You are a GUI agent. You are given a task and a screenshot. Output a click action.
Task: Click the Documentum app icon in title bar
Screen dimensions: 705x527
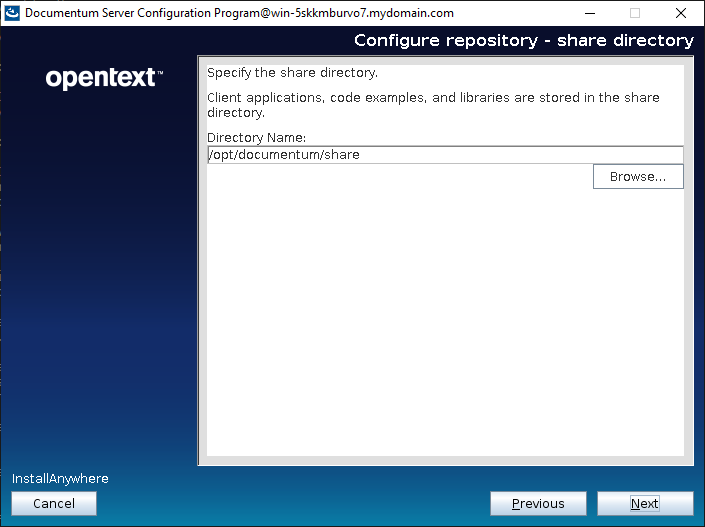pyautogui.click(x=12, y=13)
